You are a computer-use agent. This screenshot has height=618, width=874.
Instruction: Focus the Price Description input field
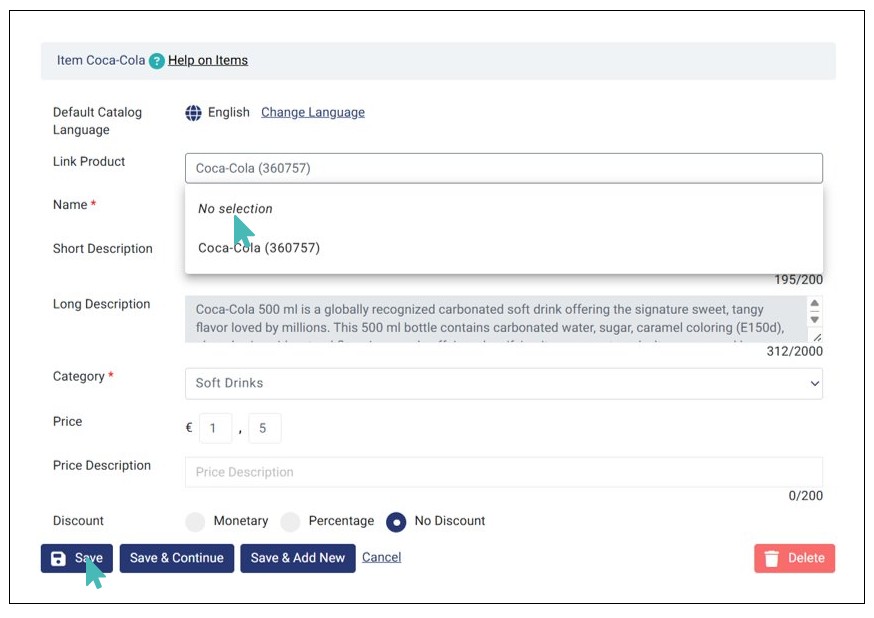(x=503, y=473)
